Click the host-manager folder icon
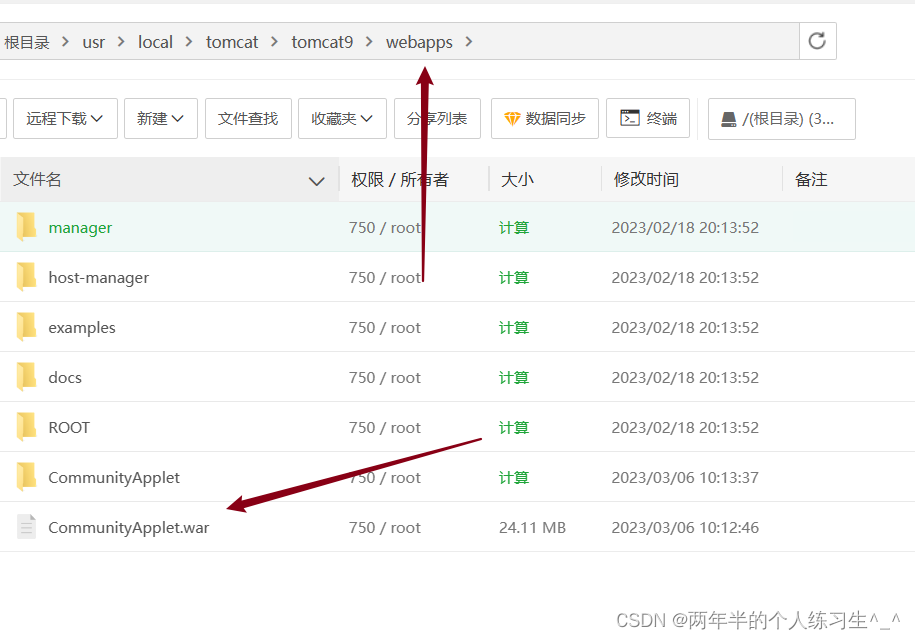The image size is (915, 640). click(x=26, y=277)
